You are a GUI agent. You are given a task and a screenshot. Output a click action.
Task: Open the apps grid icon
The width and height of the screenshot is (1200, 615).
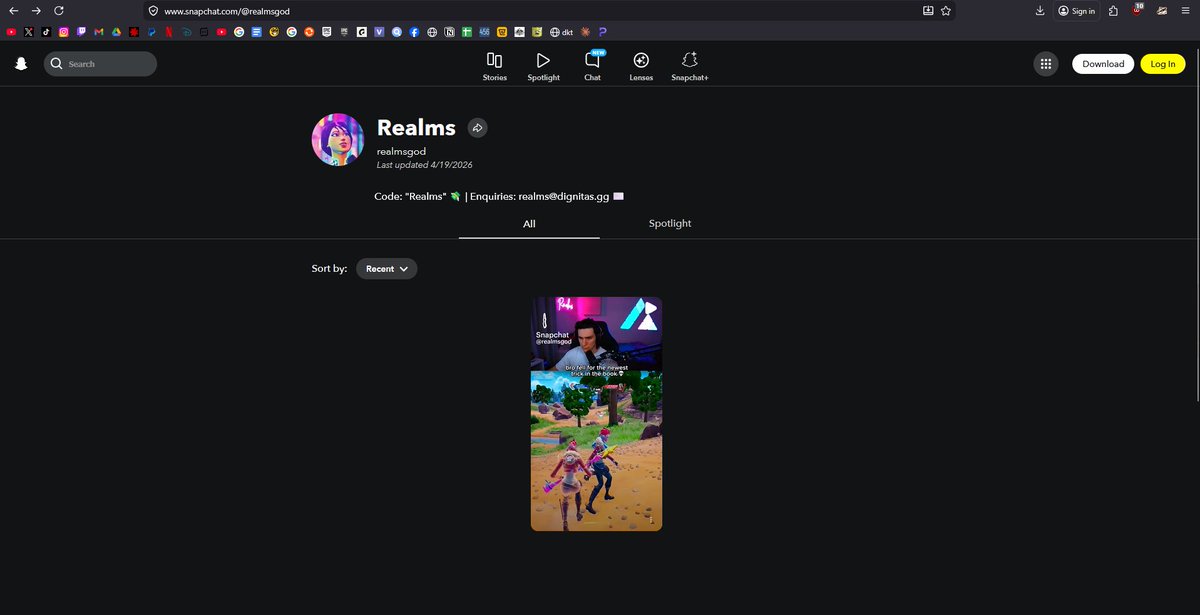tap(1045, 63)
